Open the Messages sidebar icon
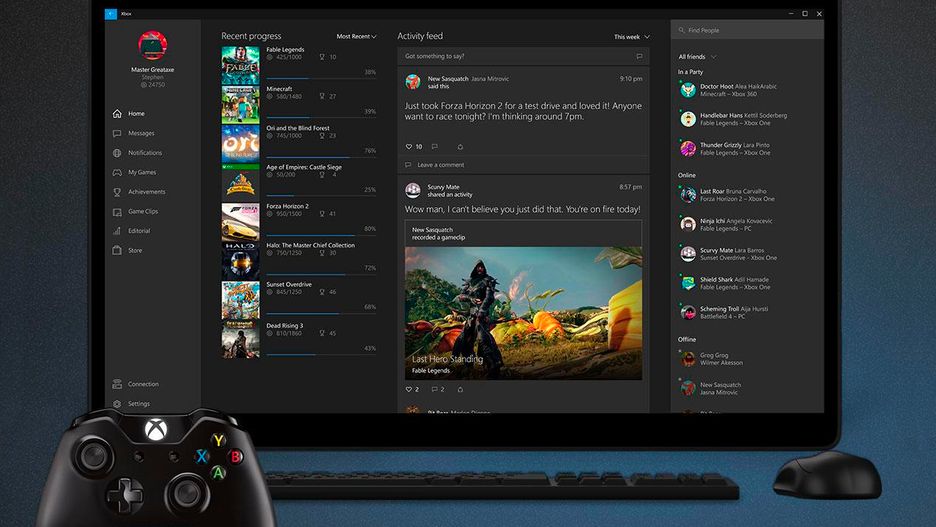The image size is (936, 527). pyautogui.click(x=117, y=133)
